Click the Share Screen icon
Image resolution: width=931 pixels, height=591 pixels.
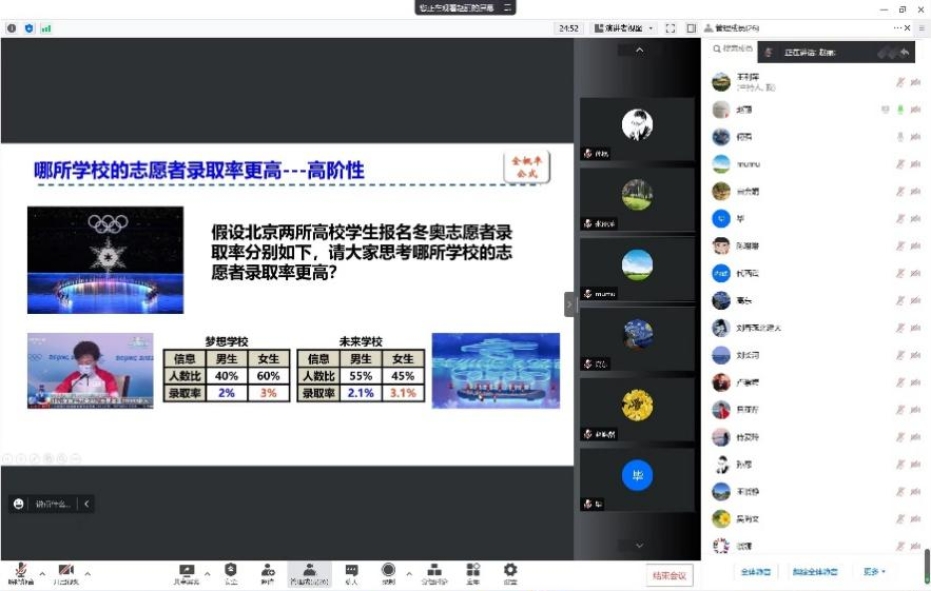pyautogui.click(x=187, y=572)
